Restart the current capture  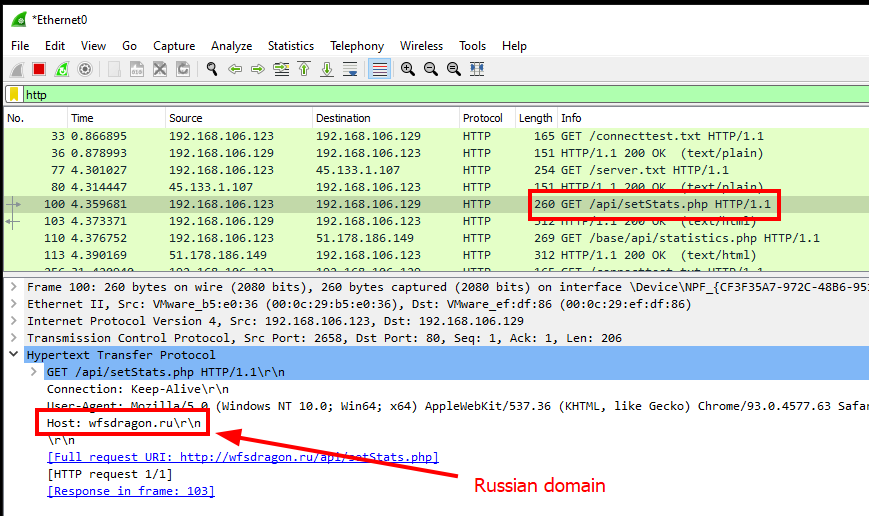[x=62, y=69]
